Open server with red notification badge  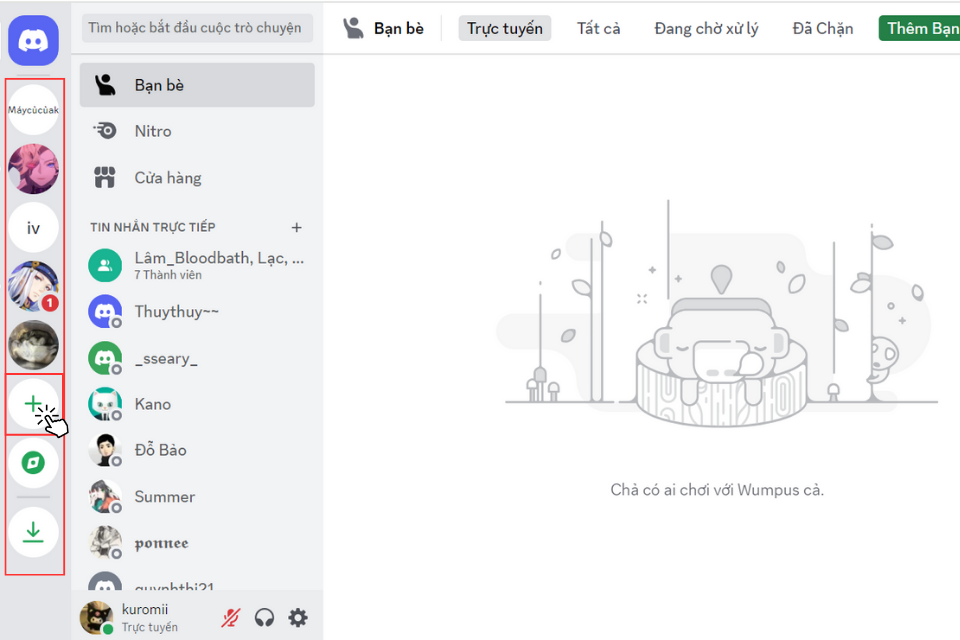coord(34,286)
